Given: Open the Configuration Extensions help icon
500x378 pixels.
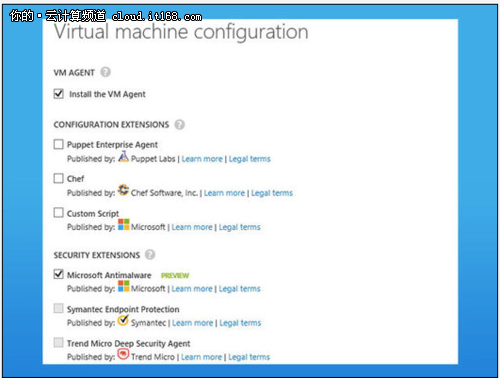Looking at the screenshot, I should tap(180, 124).
